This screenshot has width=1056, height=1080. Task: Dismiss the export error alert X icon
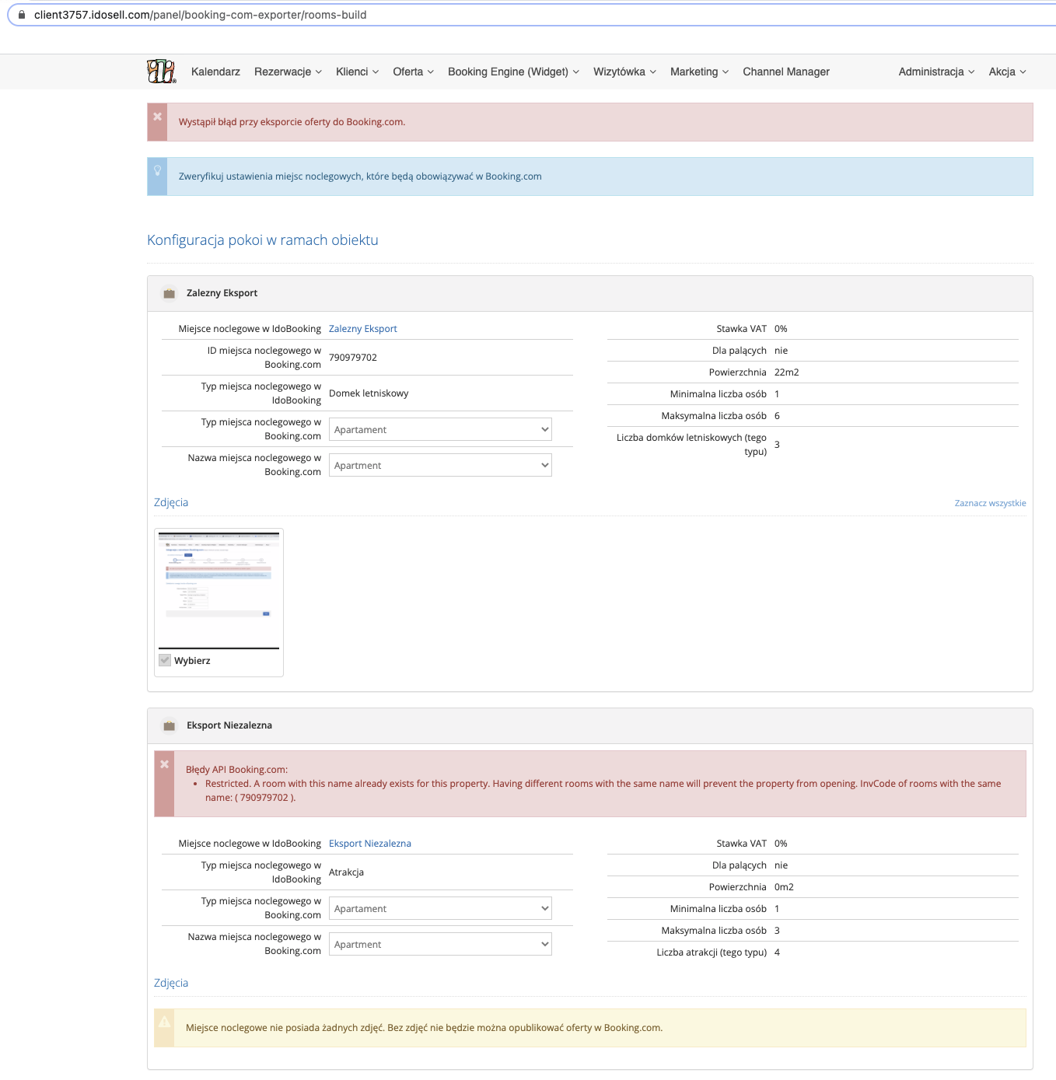coord(158,116)
